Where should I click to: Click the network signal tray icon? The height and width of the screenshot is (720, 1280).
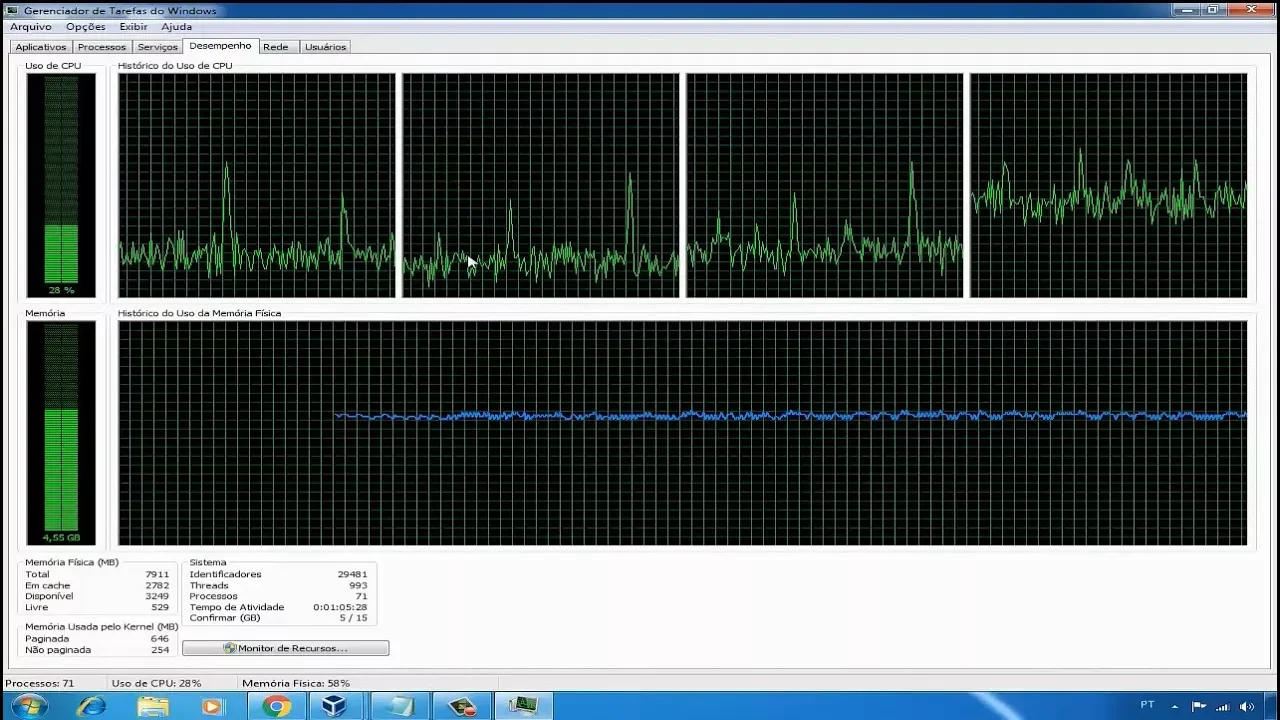tap(1222, 706)
